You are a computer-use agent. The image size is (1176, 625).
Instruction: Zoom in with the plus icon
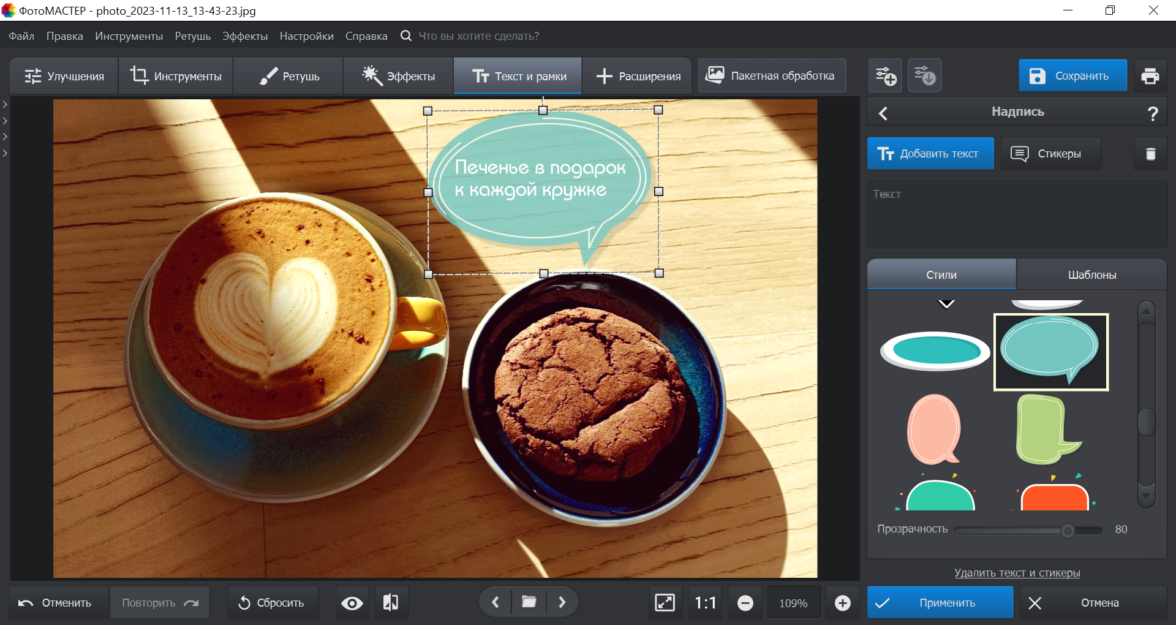pyautogui.click(x=842, y=603)
